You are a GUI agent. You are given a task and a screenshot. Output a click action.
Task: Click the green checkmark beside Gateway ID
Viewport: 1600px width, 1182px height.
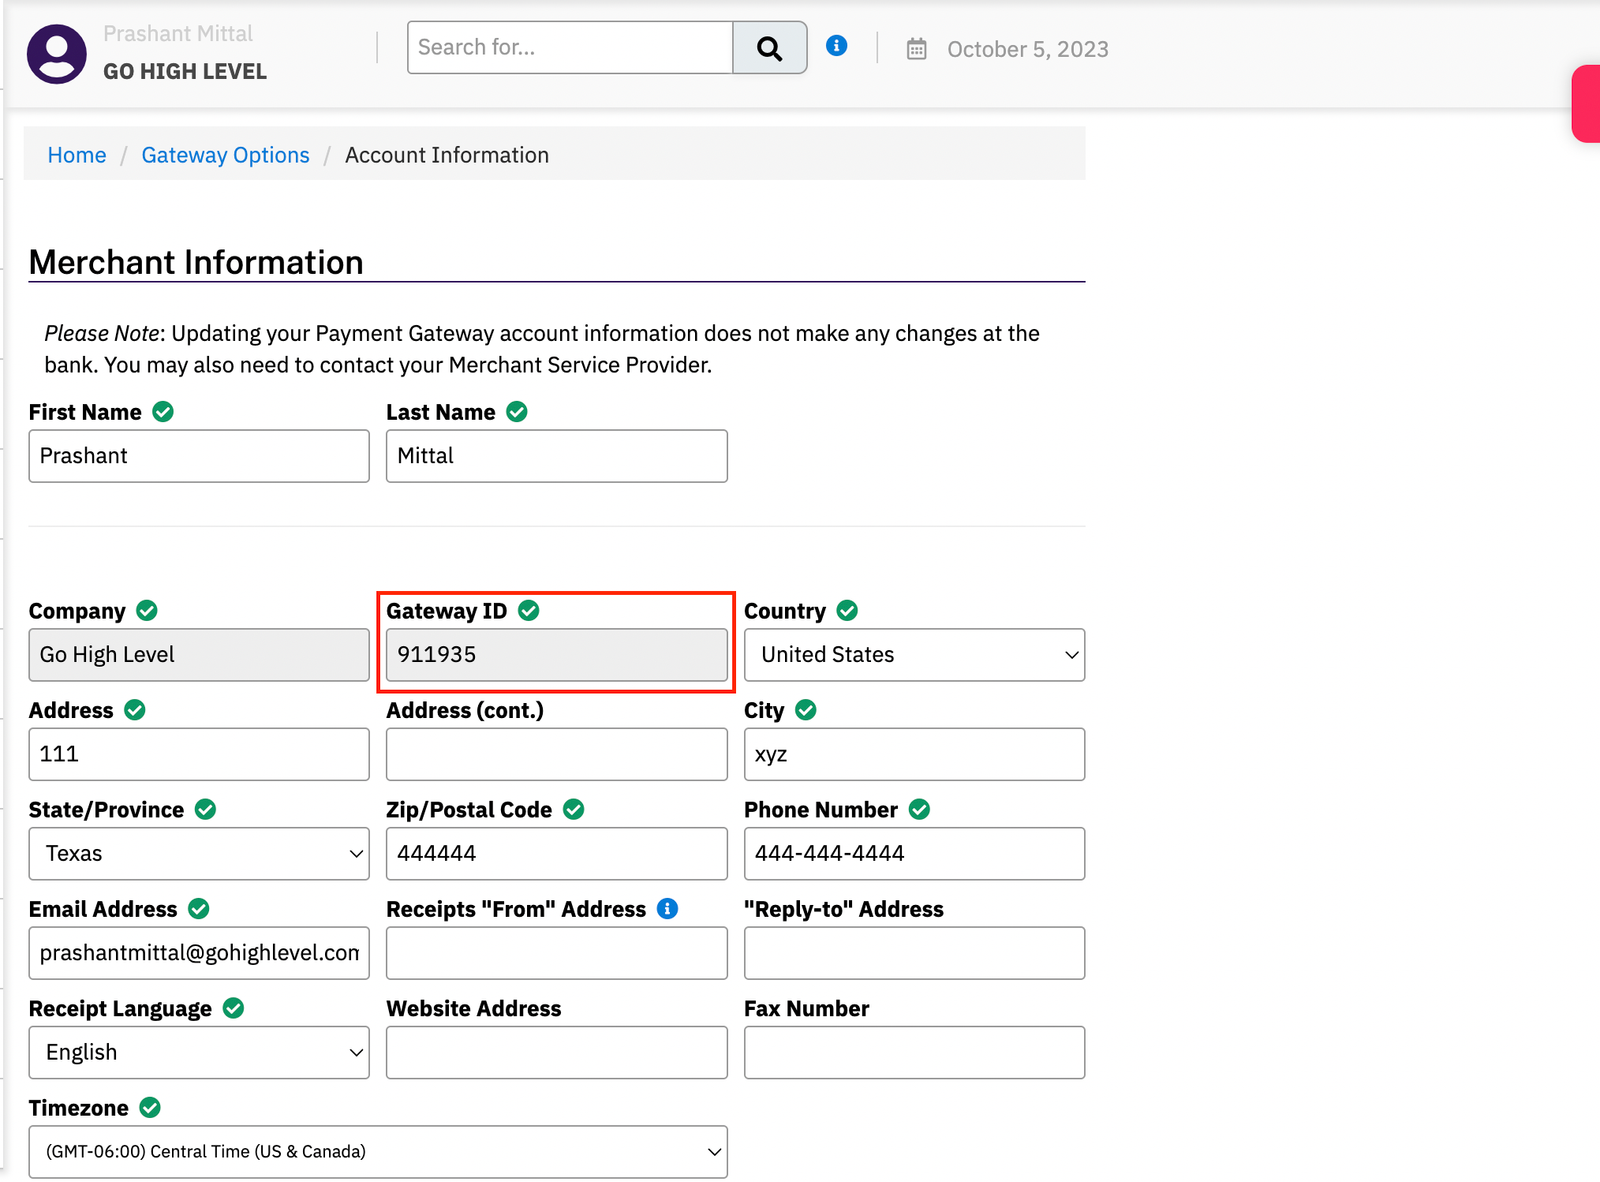pos(529,611)
